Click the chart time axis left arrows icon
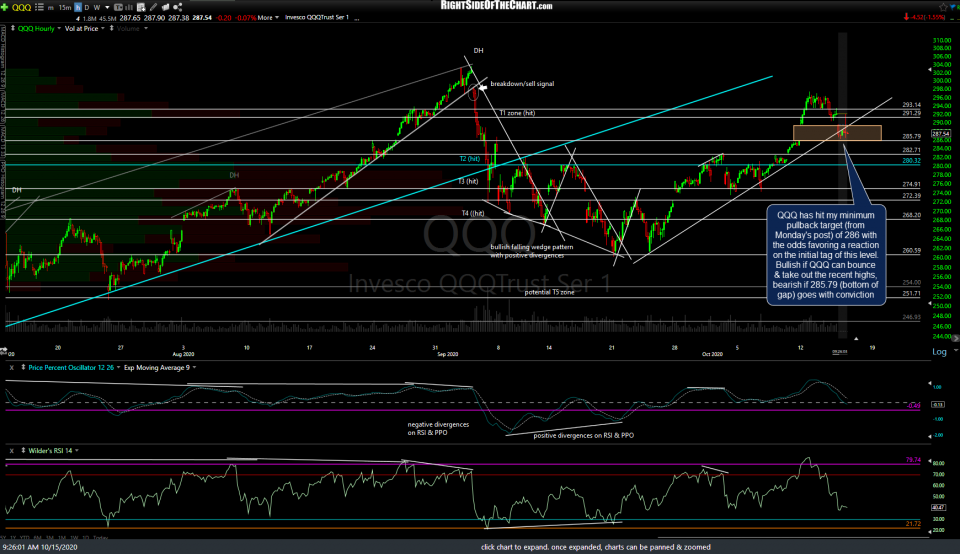This screenshot has width=960, height=554. pos(3,351)
